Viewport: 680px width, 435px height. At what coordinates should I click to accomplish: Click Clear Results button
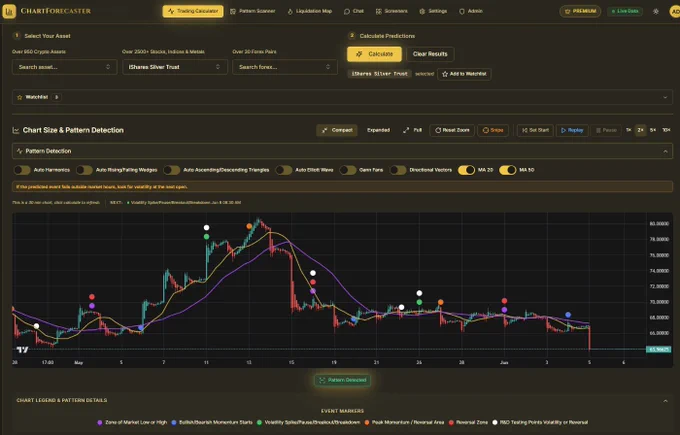pos(430,54)
